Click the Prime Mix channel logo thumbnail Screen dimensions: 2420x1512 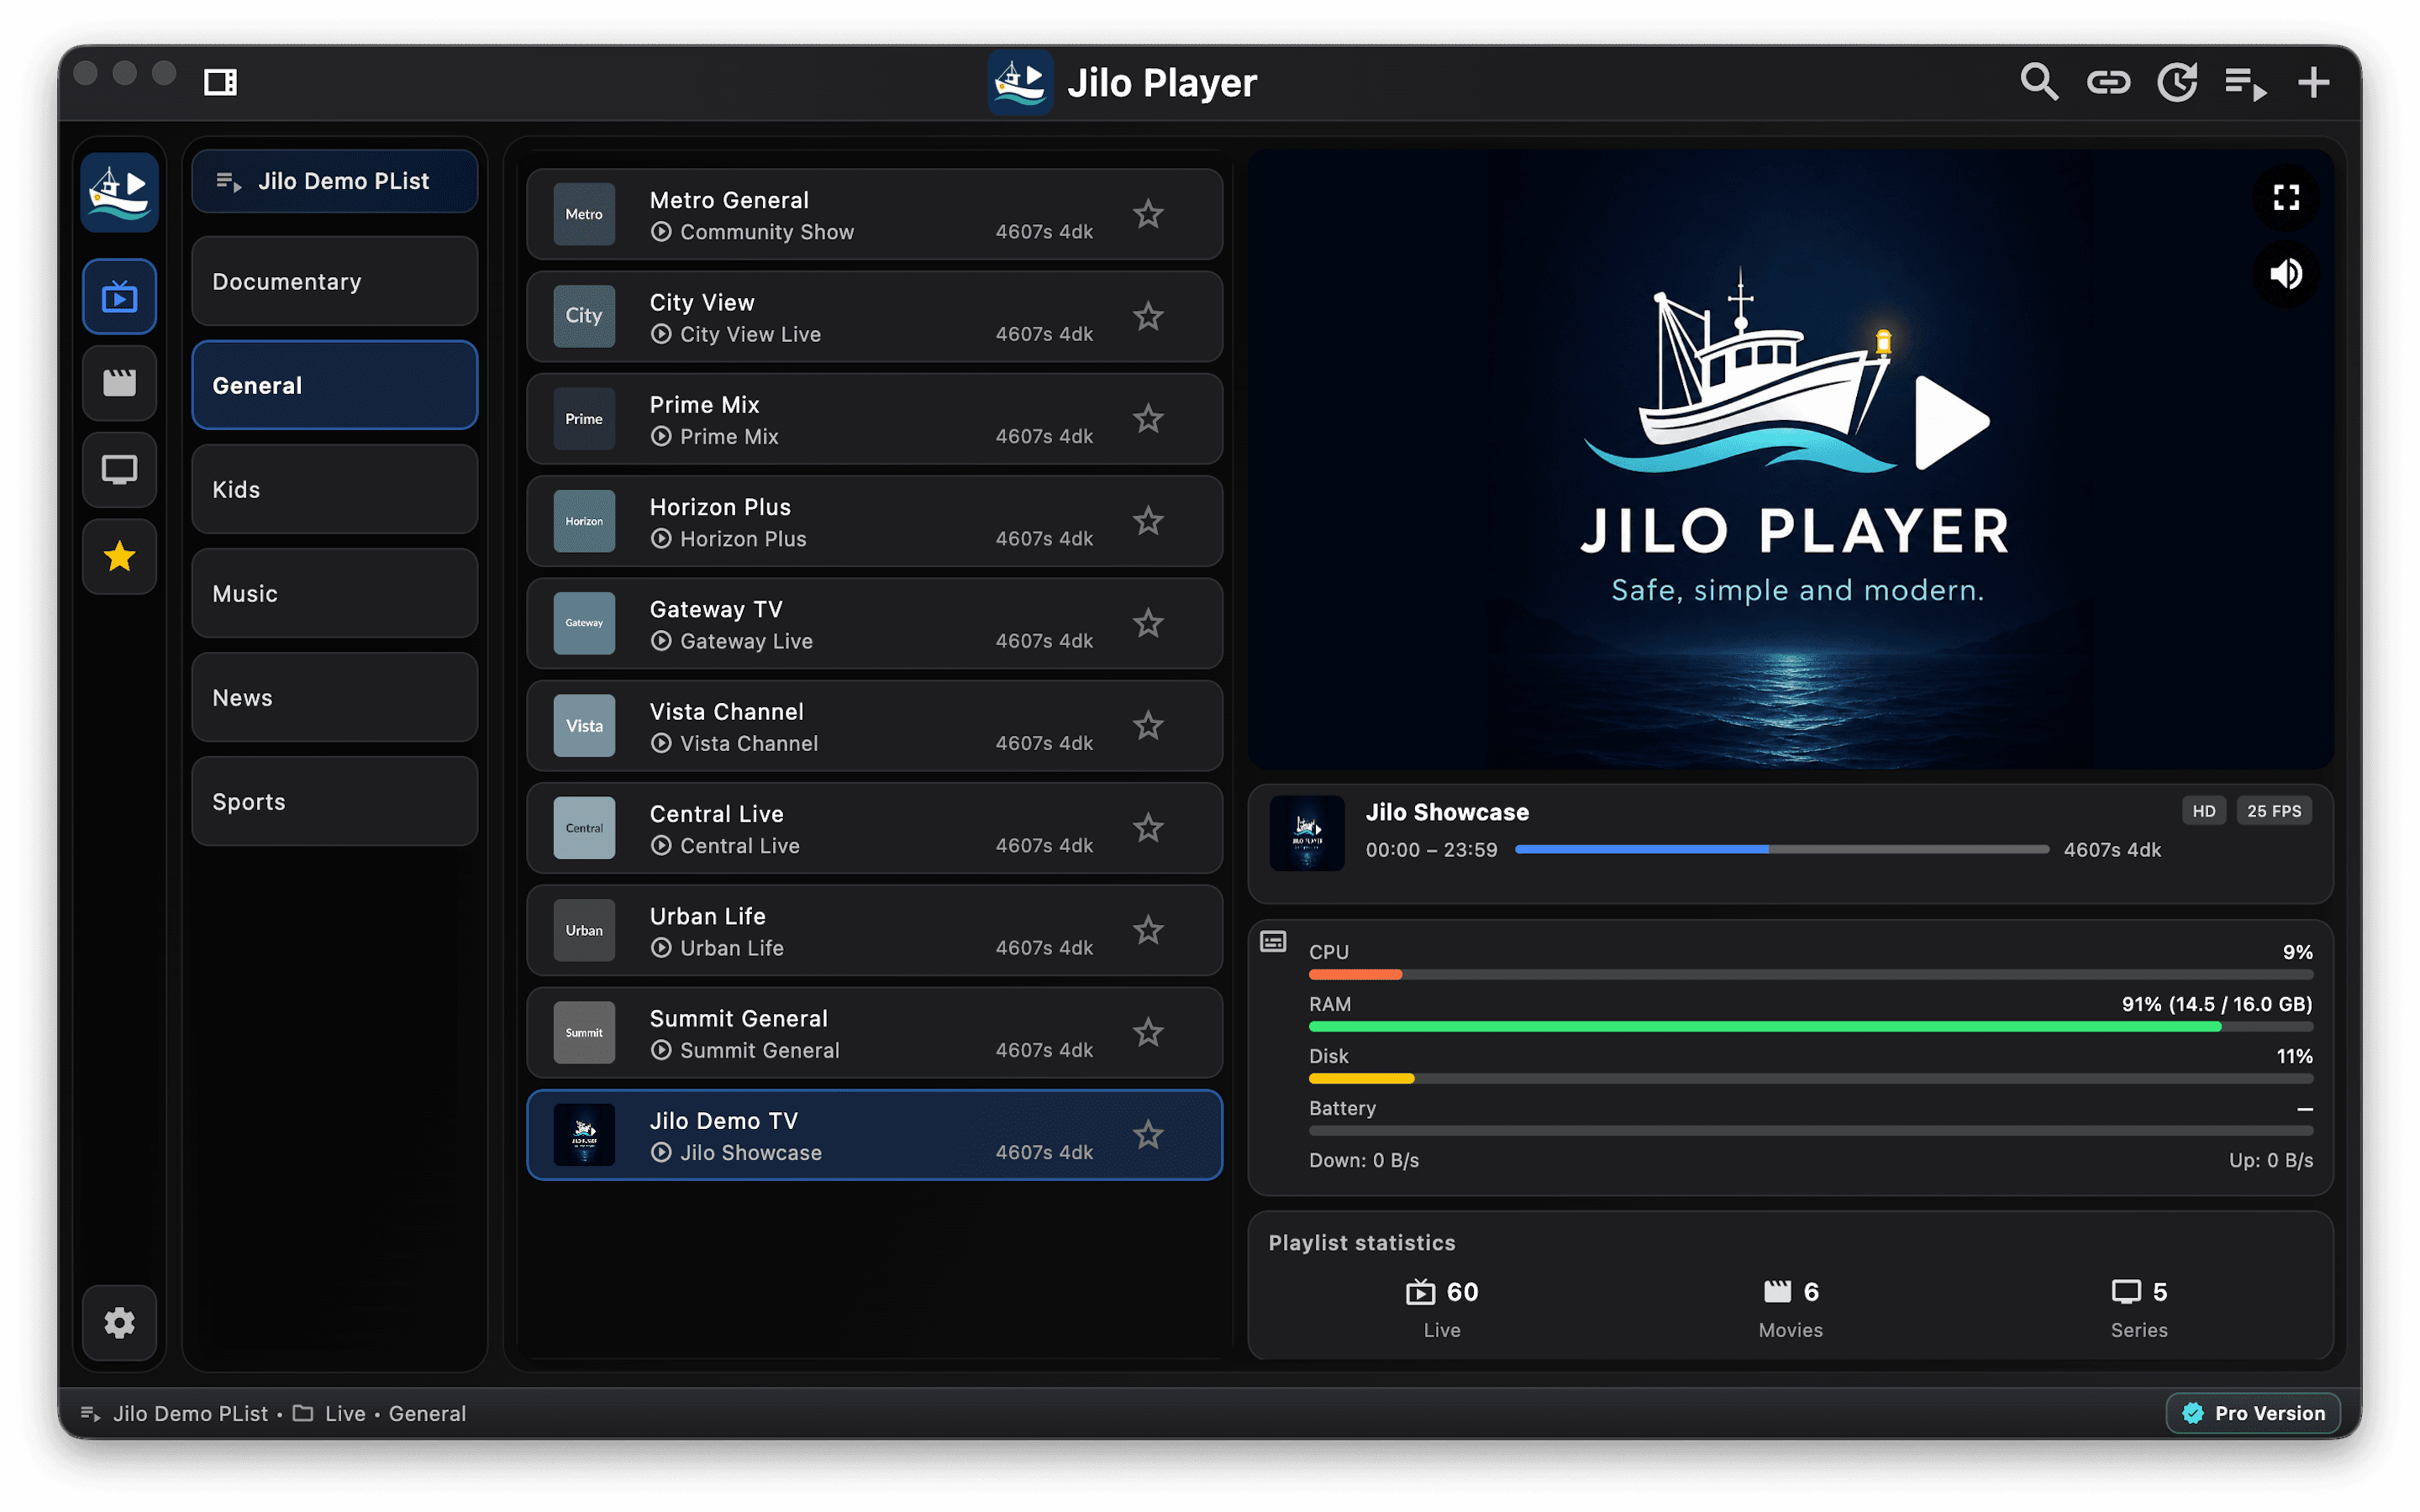584,419
